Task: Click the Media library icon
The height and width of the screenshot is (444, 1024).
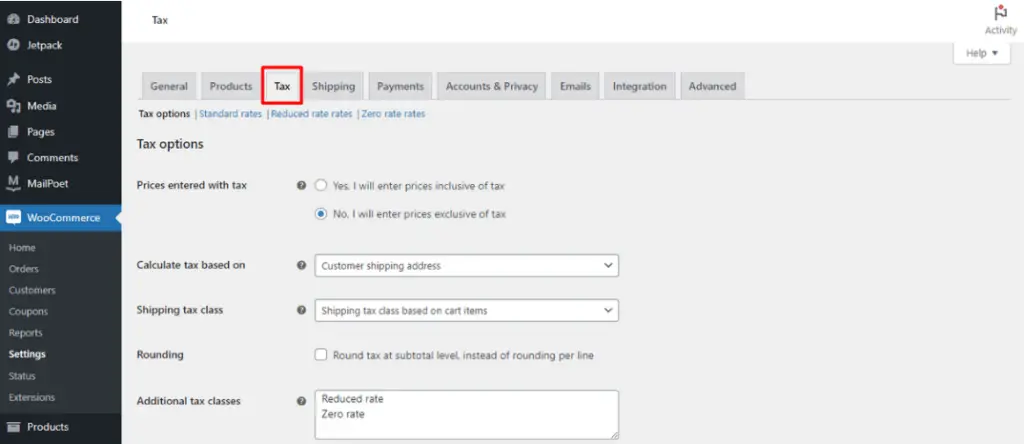Action: [13, 106]
